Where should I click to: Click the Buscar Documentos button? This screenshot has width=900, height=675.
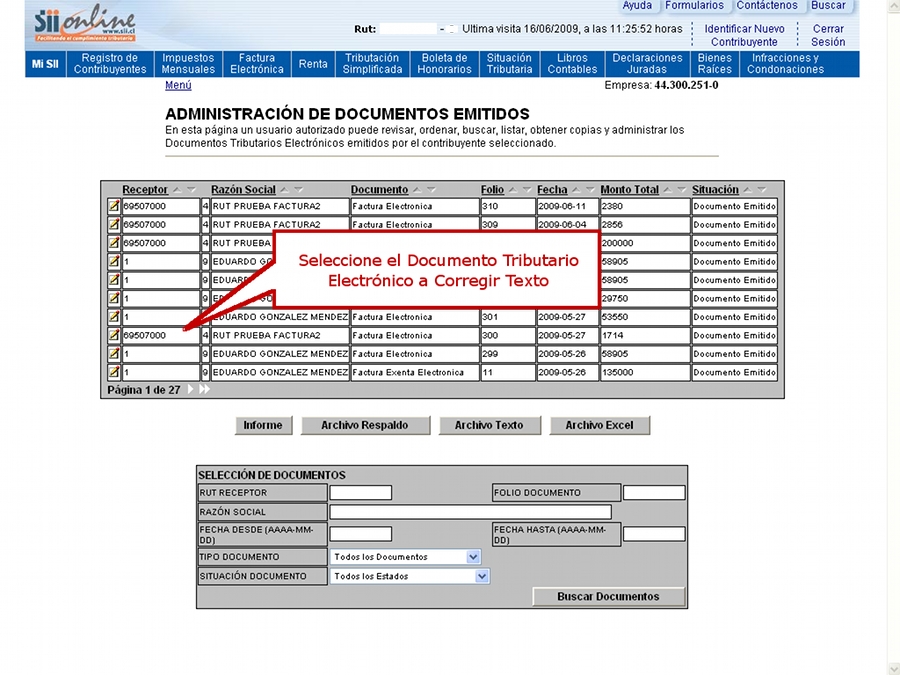(608, 596)
